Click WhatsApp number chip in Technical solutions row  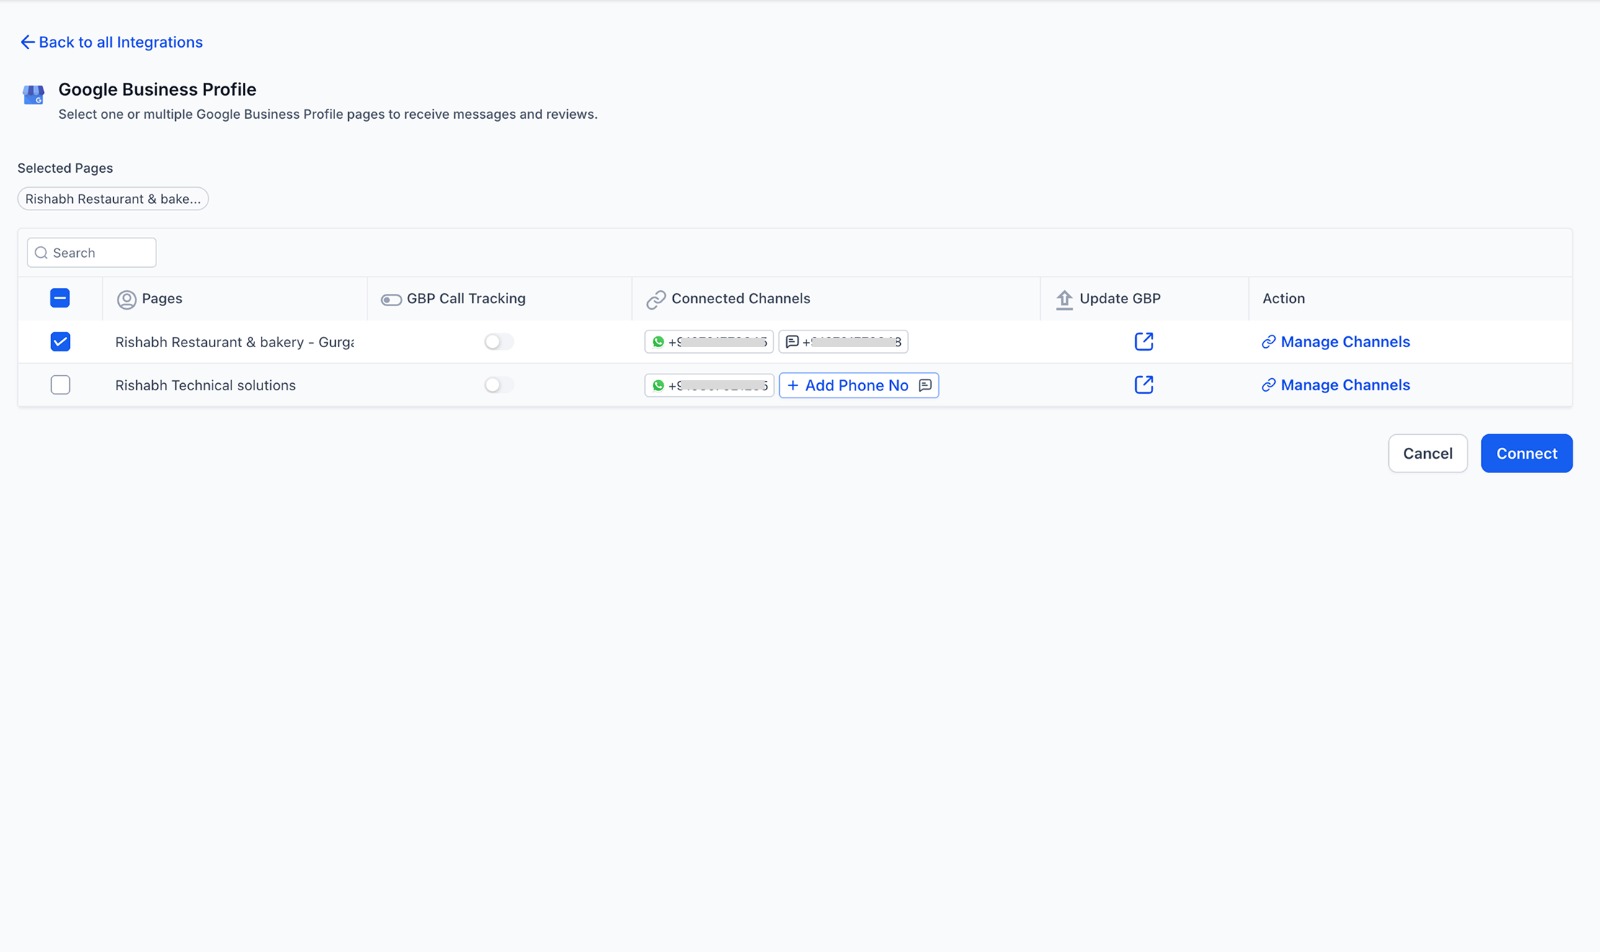[709, 385]
